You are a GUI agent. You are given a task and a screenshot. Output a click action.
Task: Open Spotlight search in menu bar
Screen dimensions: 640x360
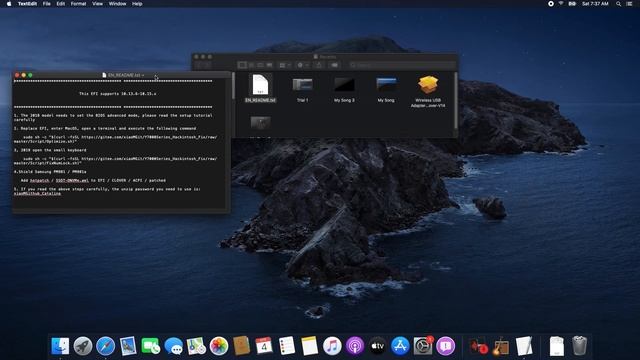coord(618,4)
